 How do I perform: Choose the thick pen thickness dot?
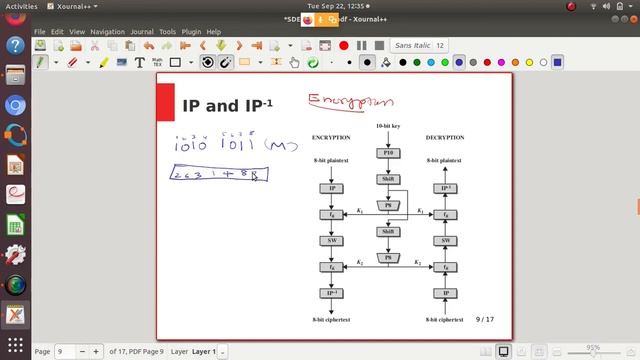click(x=367, y=62)
